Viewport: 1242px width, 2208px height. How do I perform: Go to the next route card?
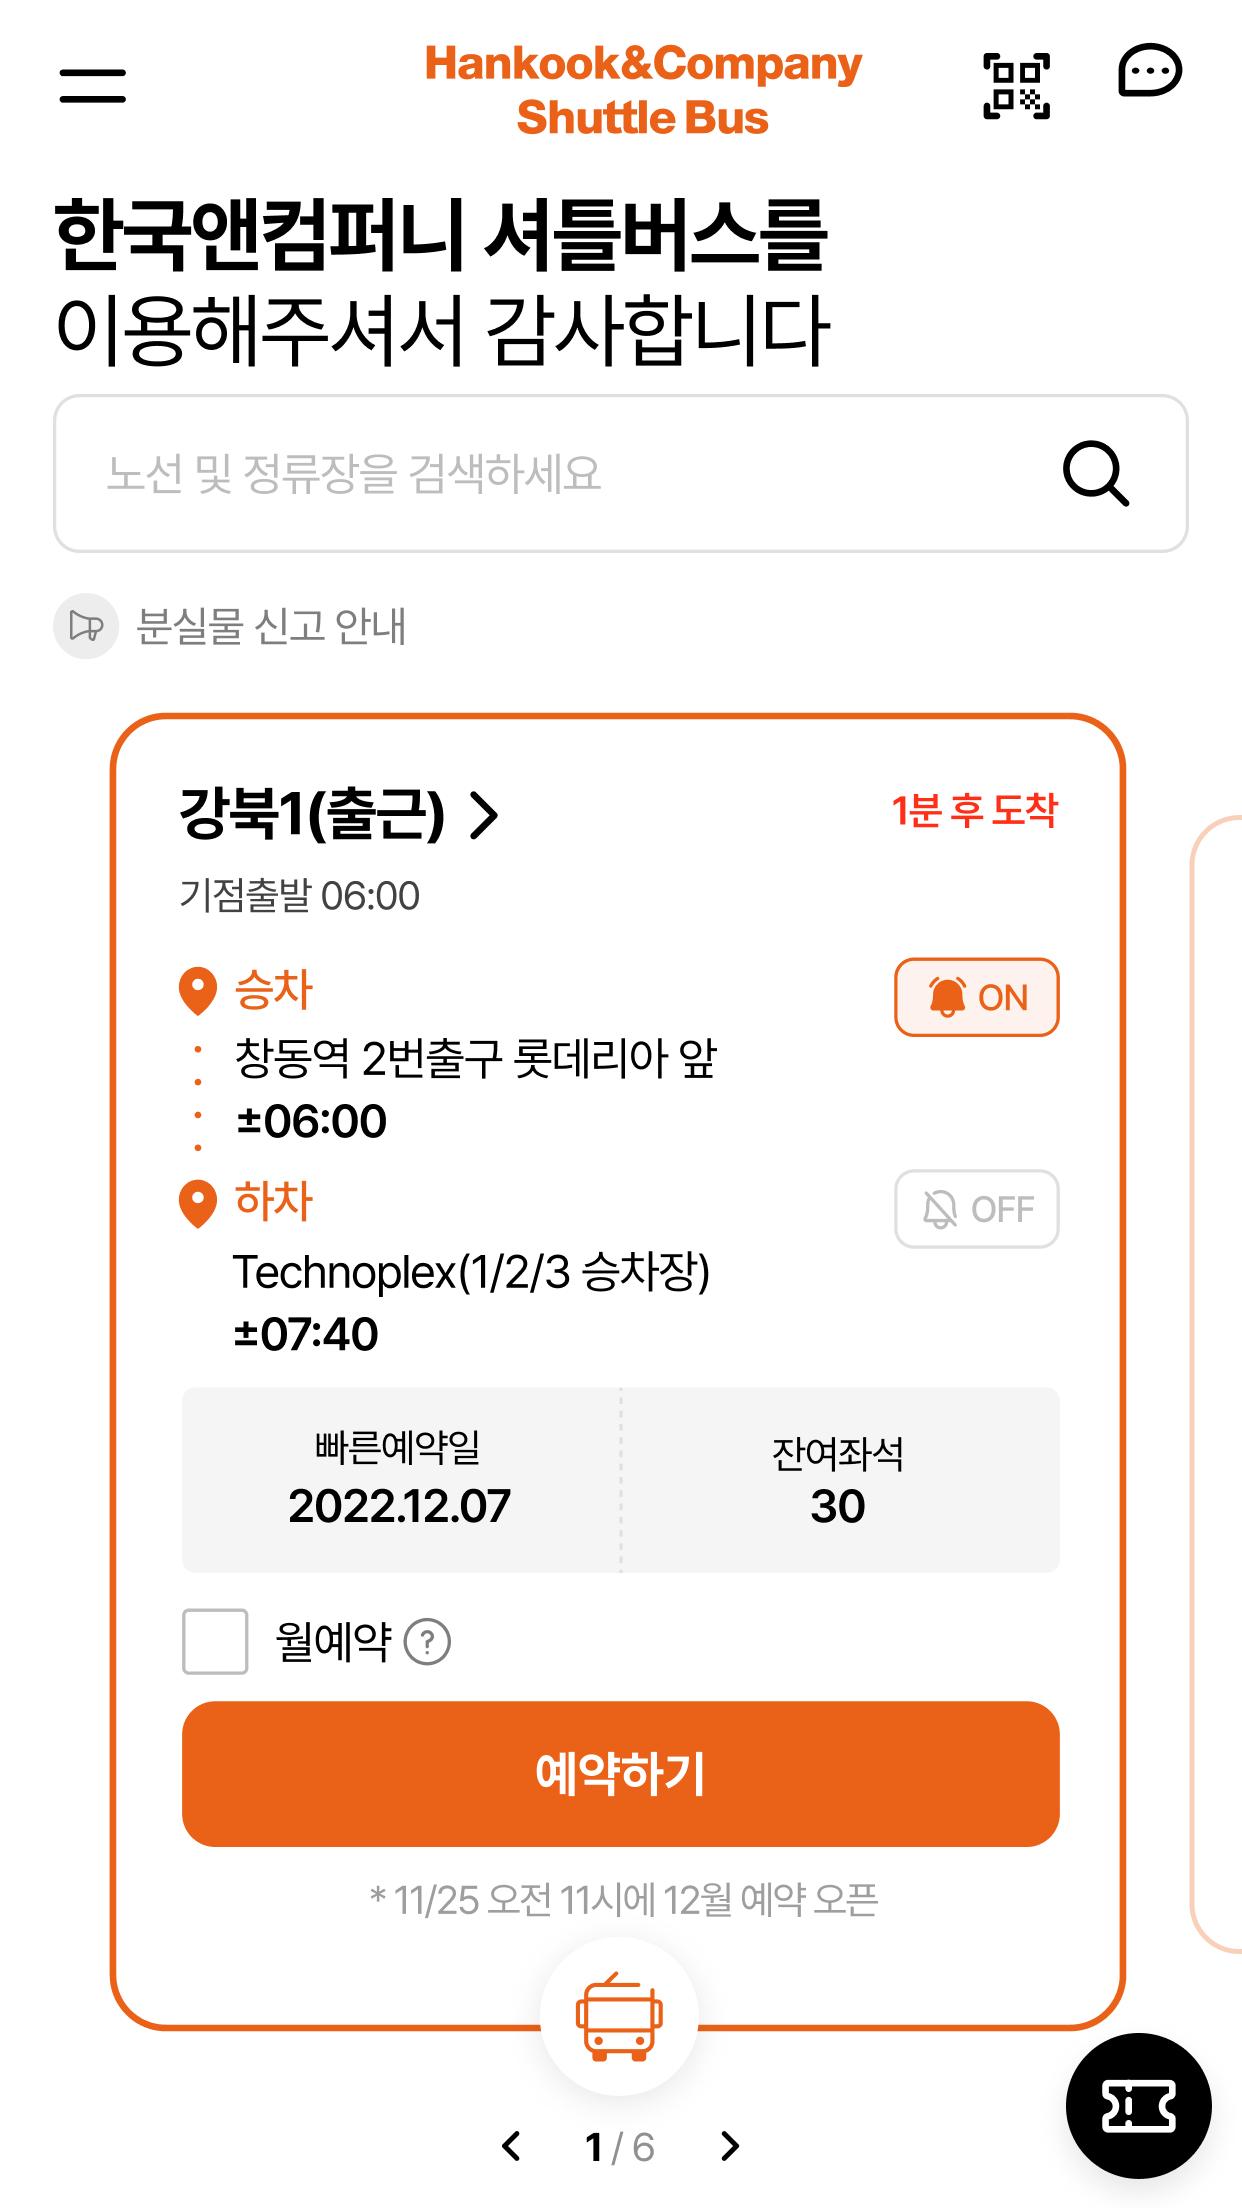coord(730,2146)
